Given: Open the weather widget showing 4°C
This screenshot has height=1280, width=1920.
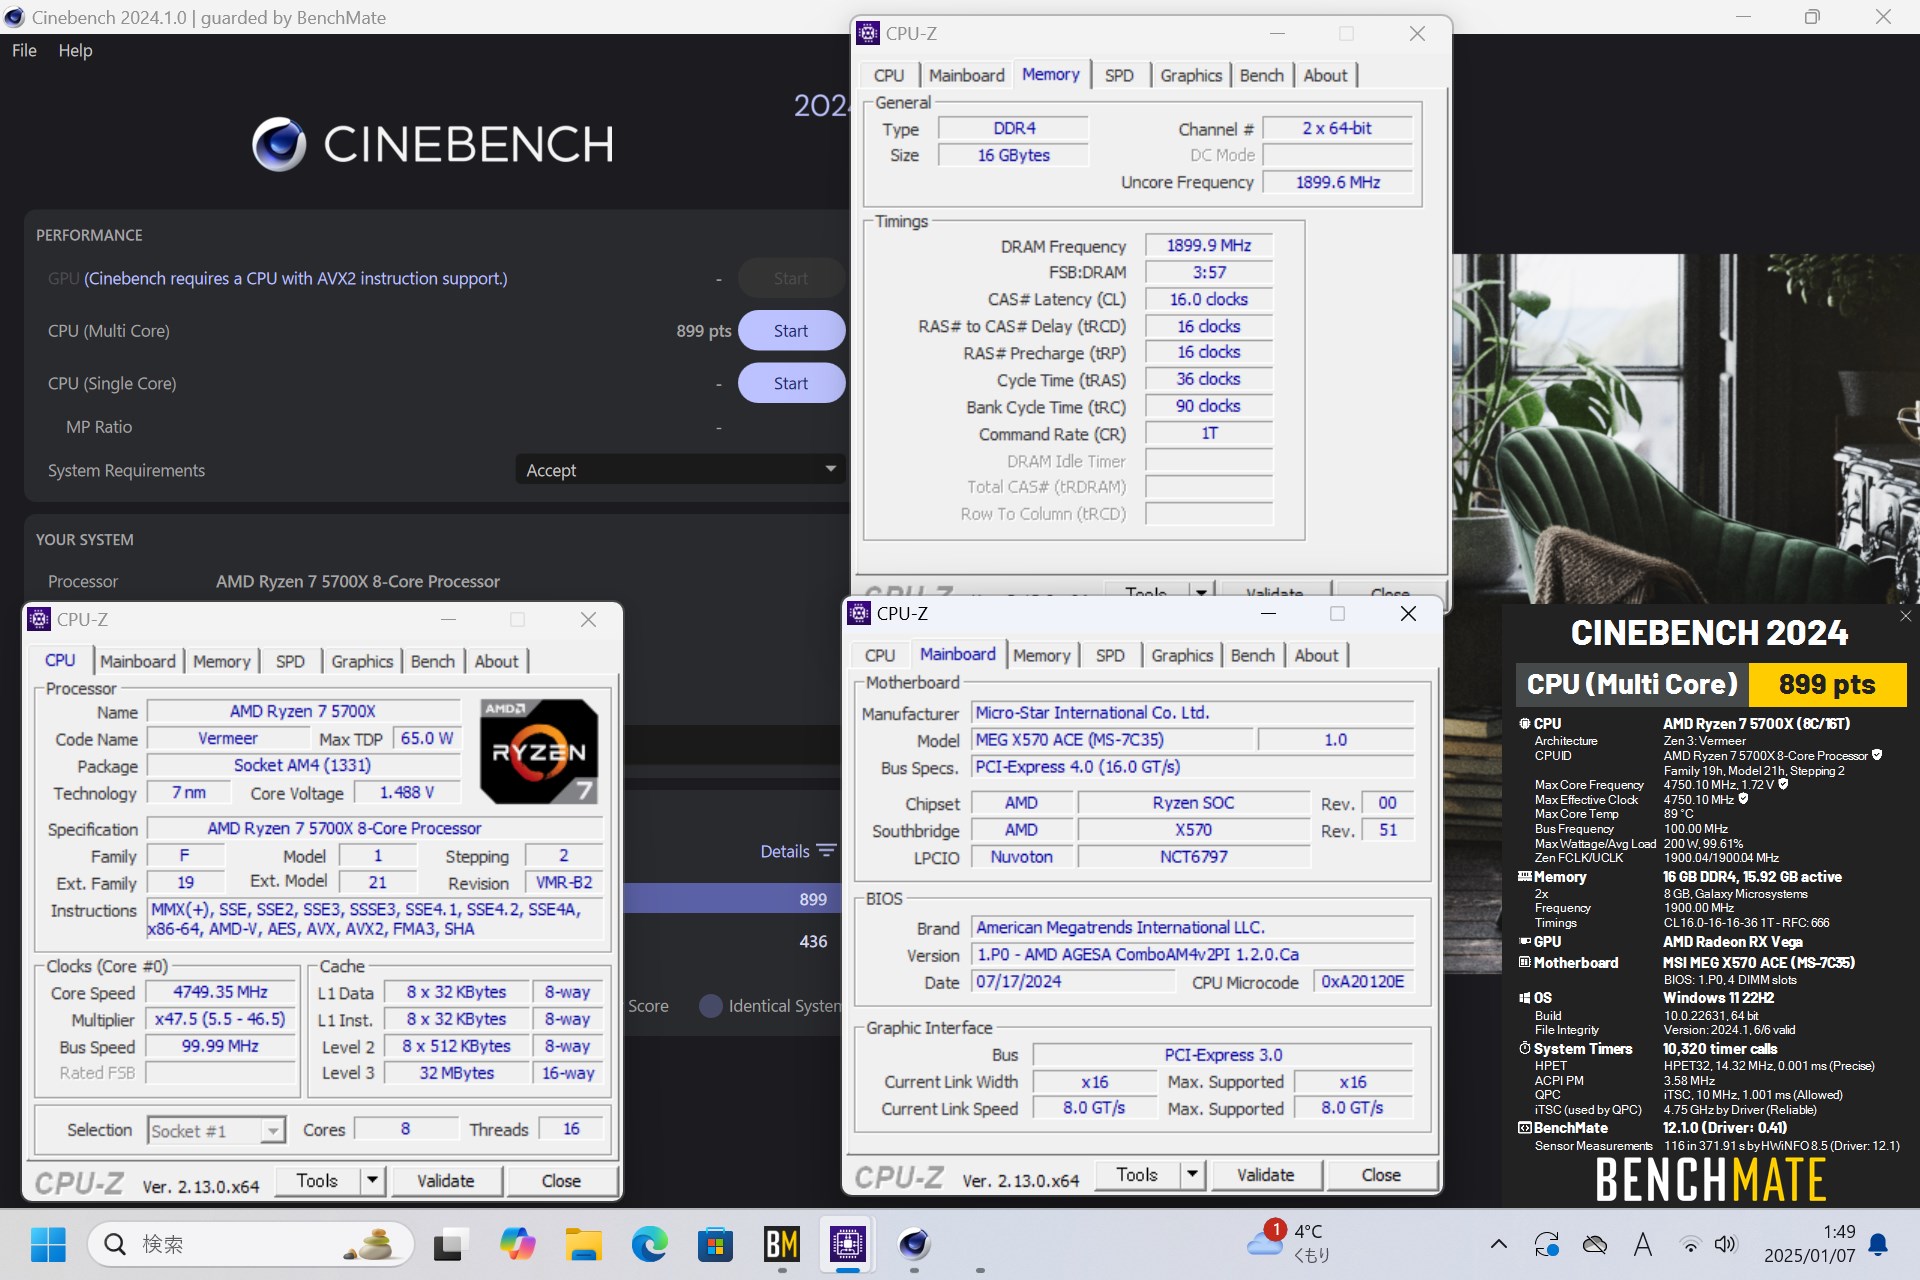Looking at the screenshot, I should tap(1290, 1243).
